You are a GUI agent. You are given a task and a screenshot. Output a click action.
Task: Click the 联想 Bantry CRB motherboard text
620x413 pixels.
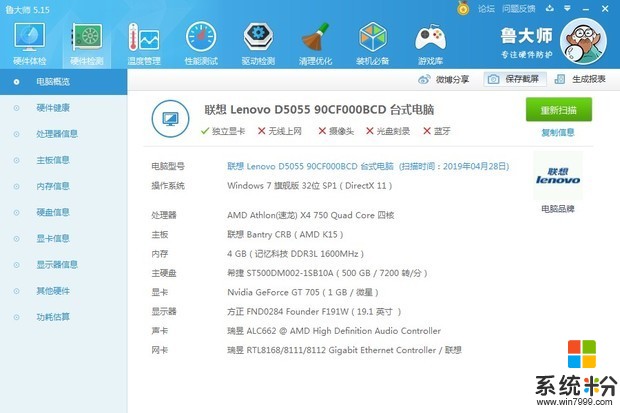(285, 235)
